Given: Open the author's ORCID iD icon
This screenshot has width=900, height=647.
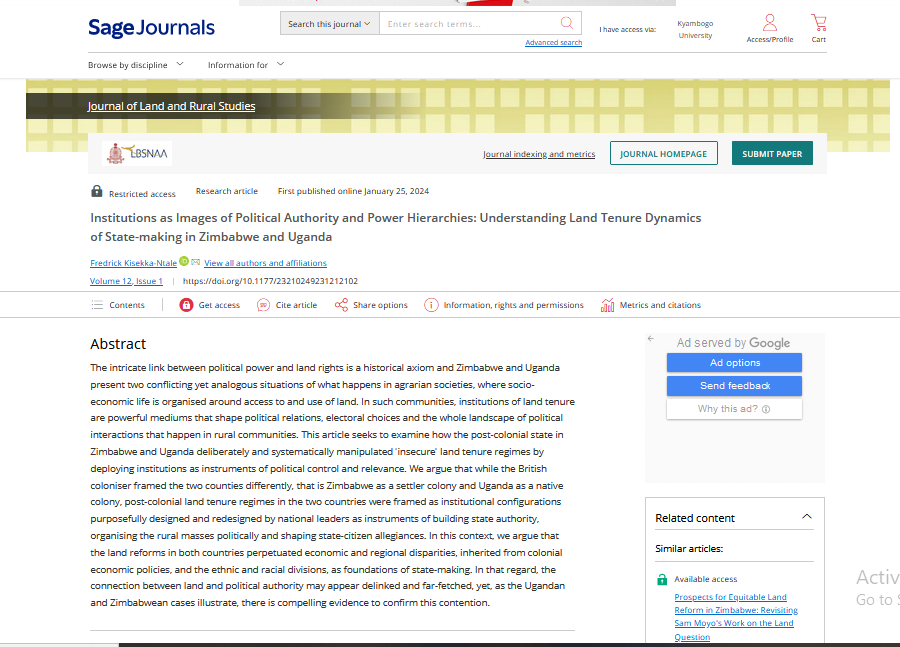Looking at the screenshot, I should [x=184, y=261].
